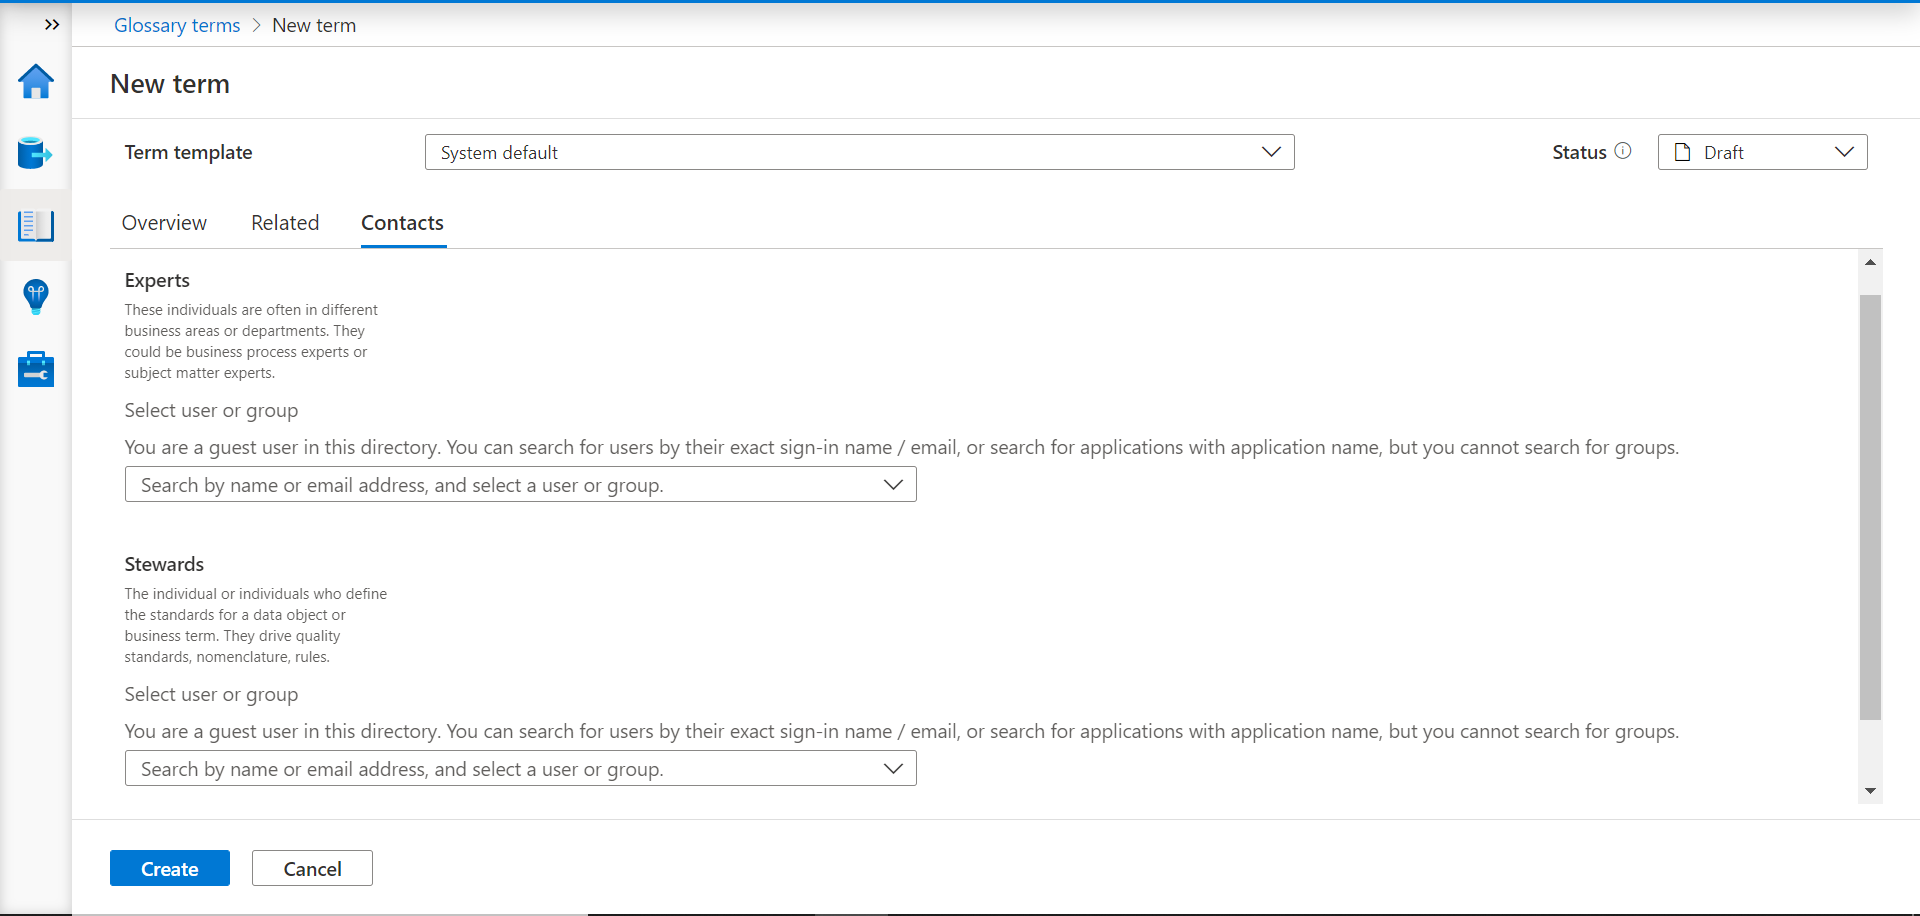Open the Glossary book icon
The image size is (1920, 916).
pyautogui.click(x=36, y=226)
